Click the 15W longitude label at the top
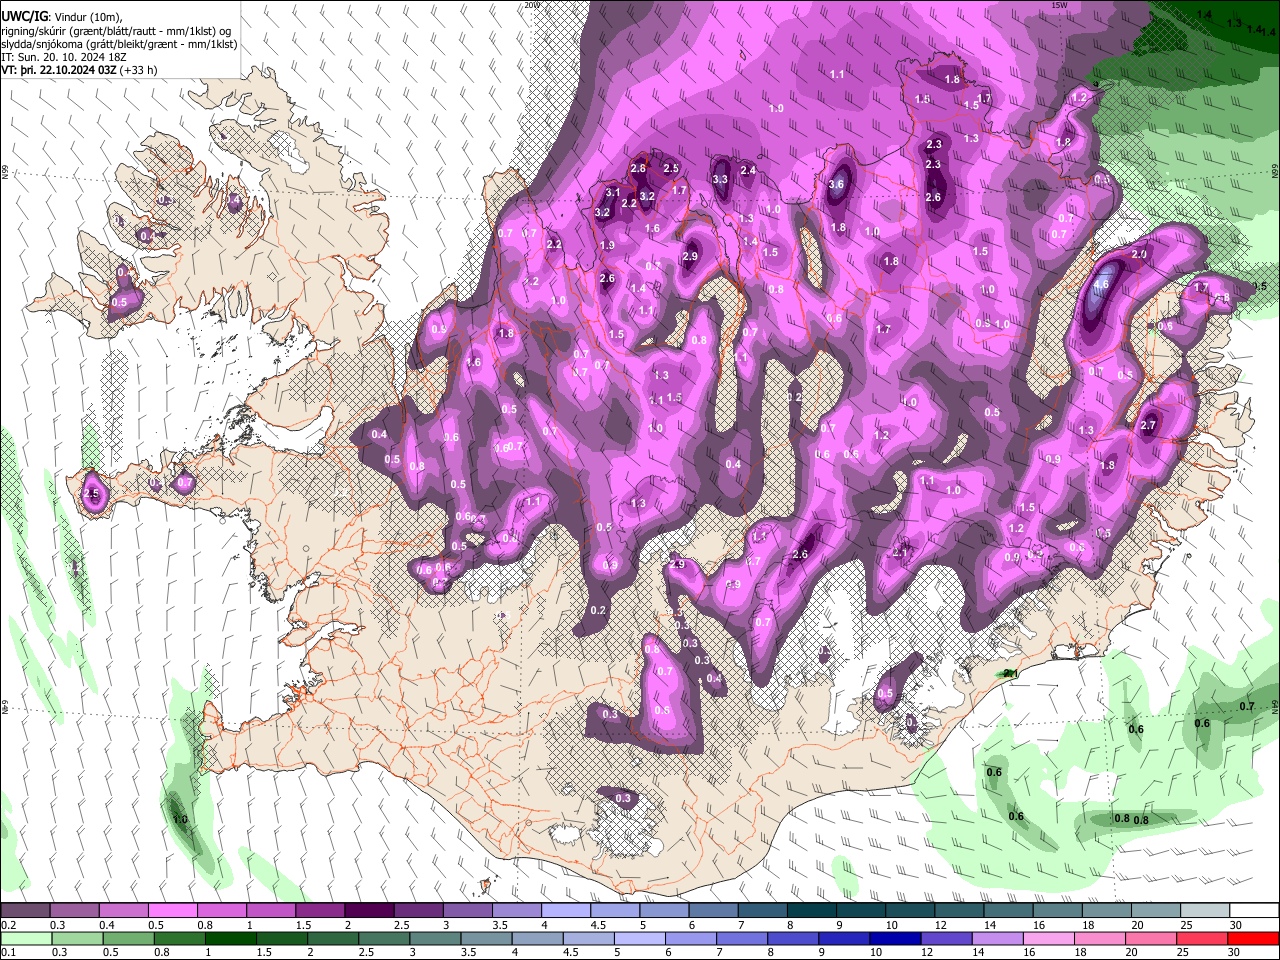1280x960 pixels. 1059,5
